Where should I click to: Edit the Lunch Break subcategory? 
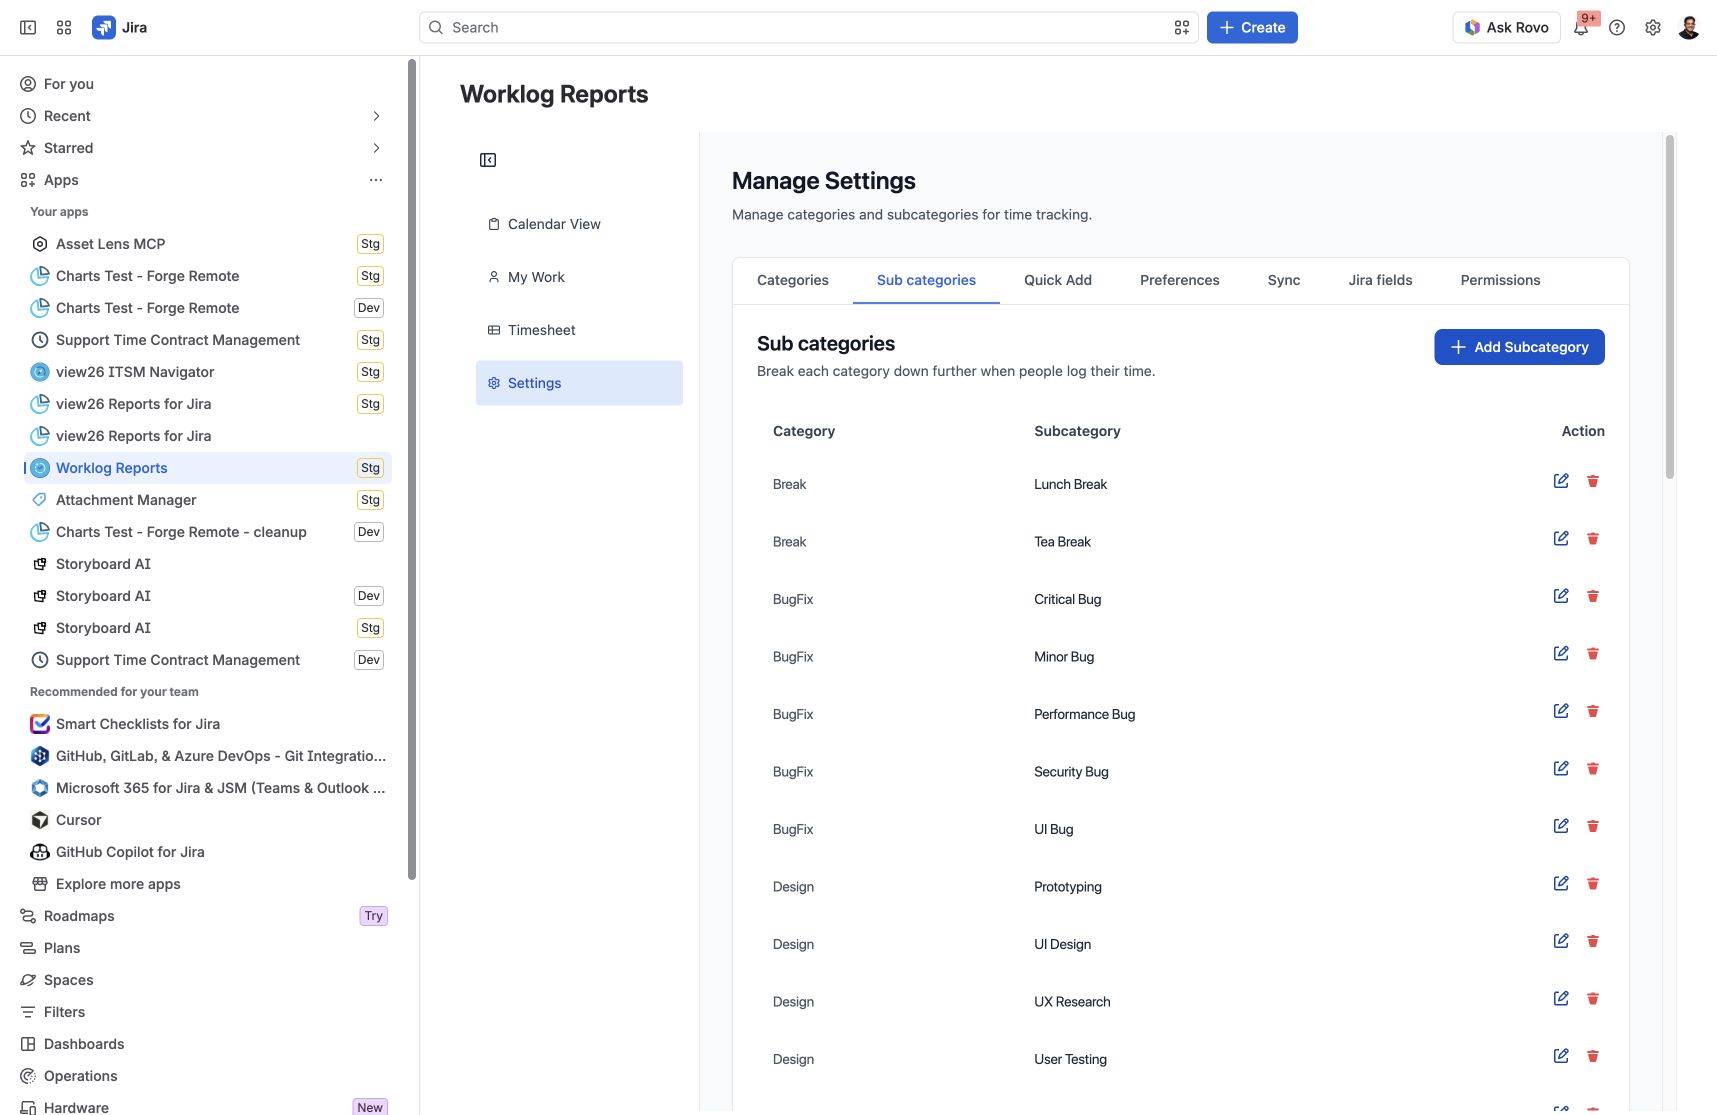(x=1561, y=481)
